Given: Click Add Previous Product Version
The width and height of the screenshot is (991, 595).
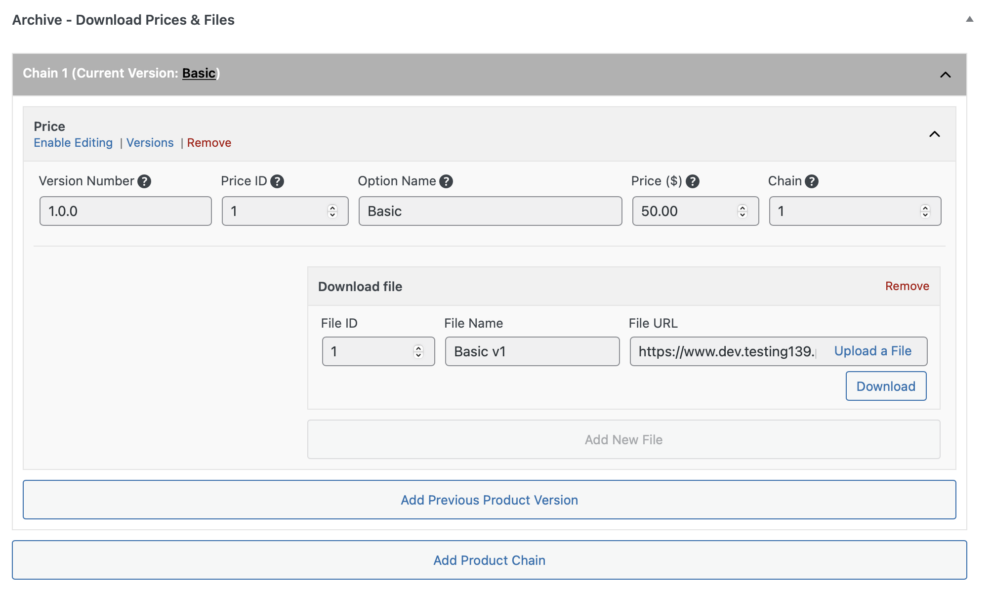Looking at the screenshot, I should 489,500.
